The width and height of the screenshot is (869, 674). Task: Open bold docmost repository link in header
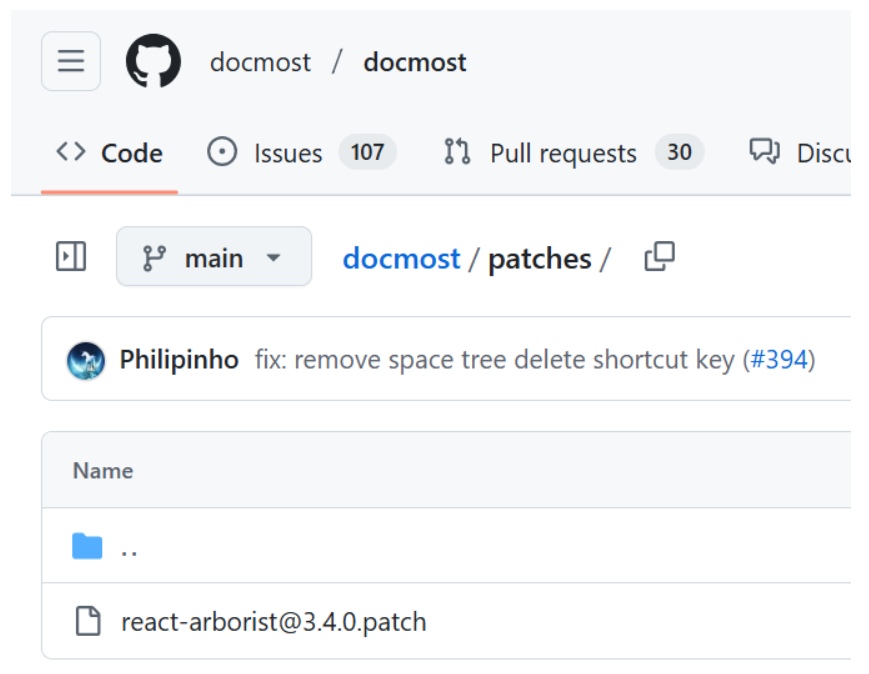click(x=415, y=62)
